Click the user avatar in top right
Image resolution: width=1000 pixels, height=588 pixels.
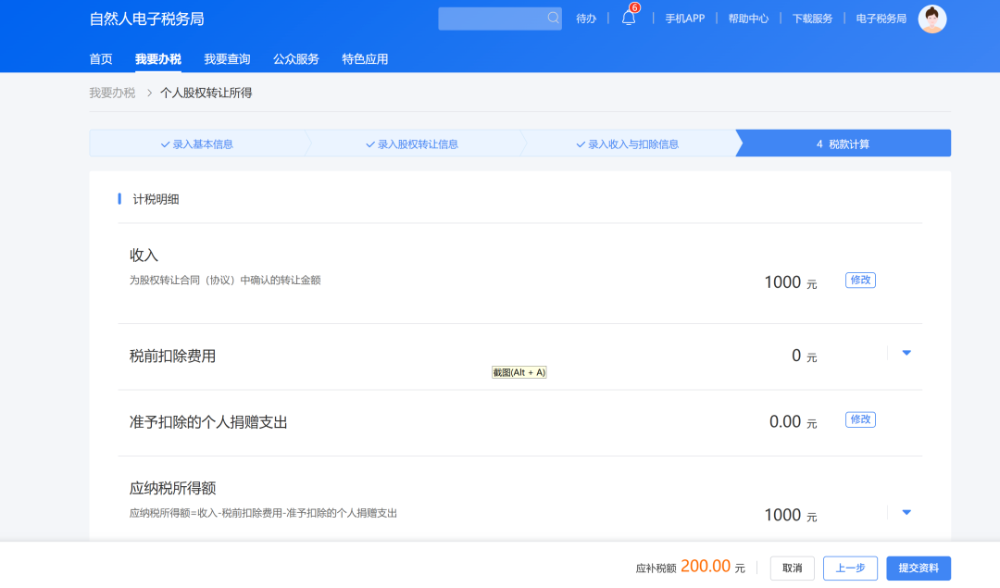pos(931,17)
